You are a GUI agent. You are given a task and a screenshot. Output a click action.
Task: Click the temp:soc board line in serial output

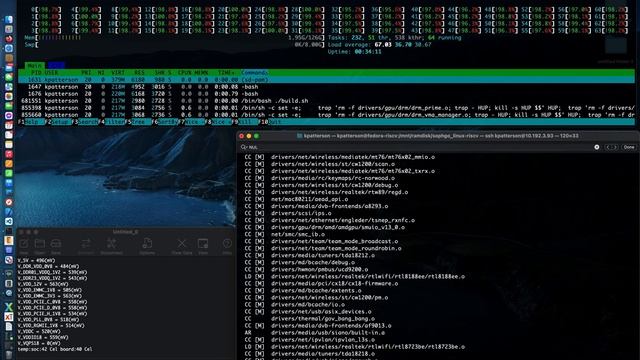pos(55,349)
